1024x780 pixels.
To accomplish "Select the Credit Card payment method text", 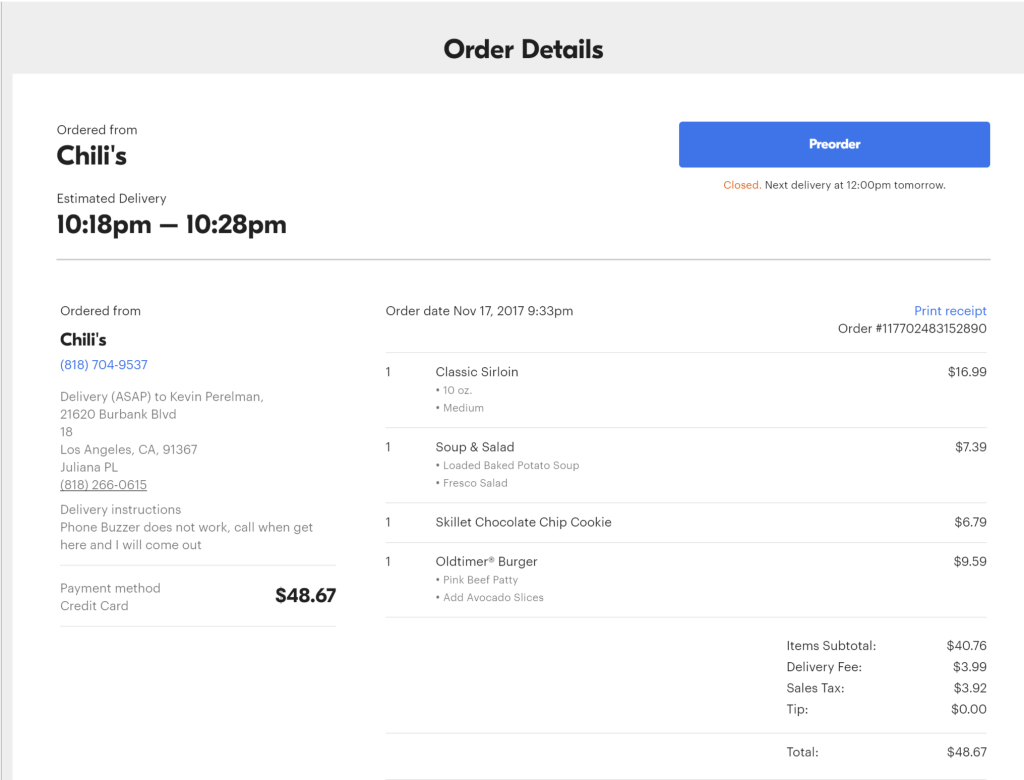I will click(94, 606).
